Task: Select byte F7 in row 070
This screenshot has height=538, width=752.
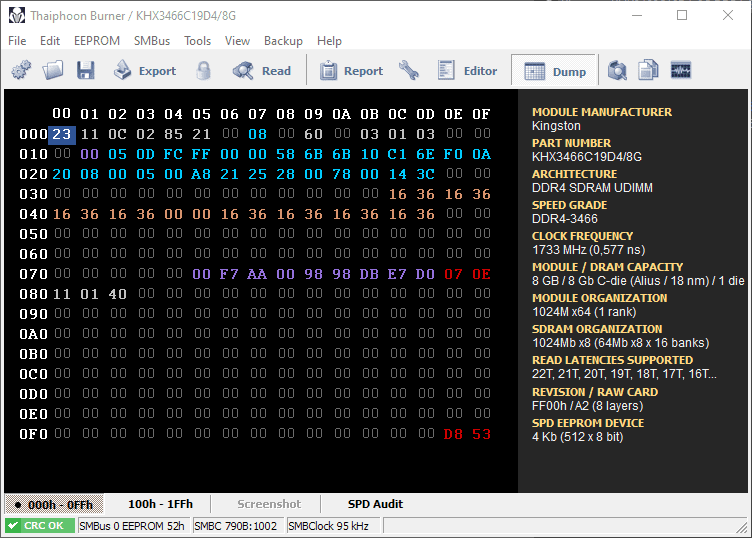Action: click(x=229, y=274)
